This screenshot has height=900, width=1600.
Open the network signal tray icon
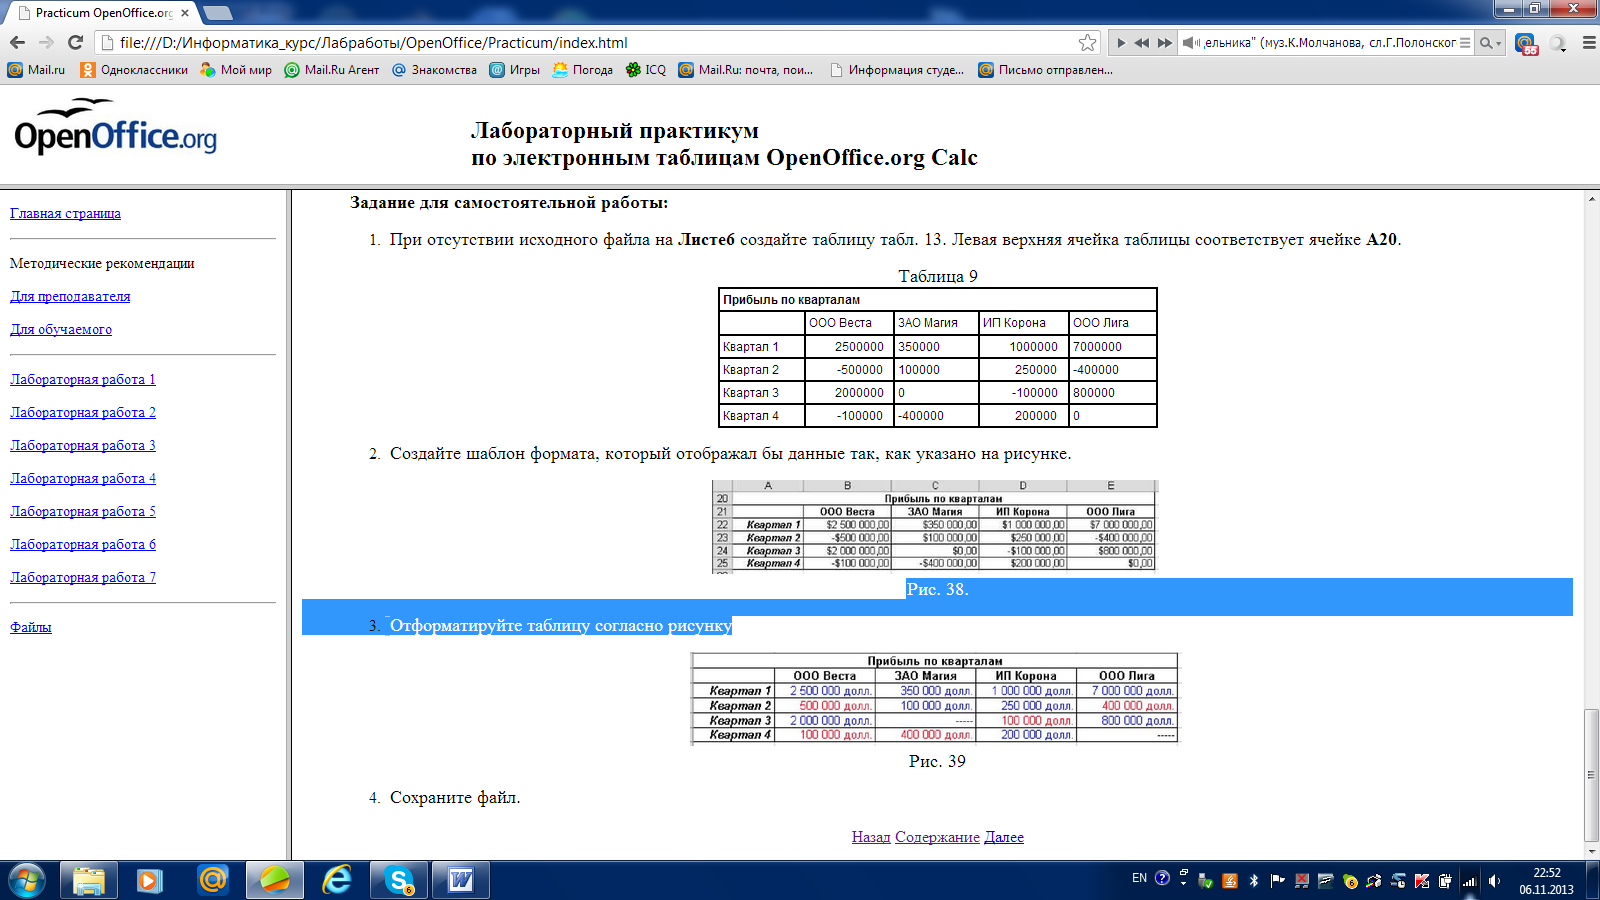click(x=1469, y=881)
